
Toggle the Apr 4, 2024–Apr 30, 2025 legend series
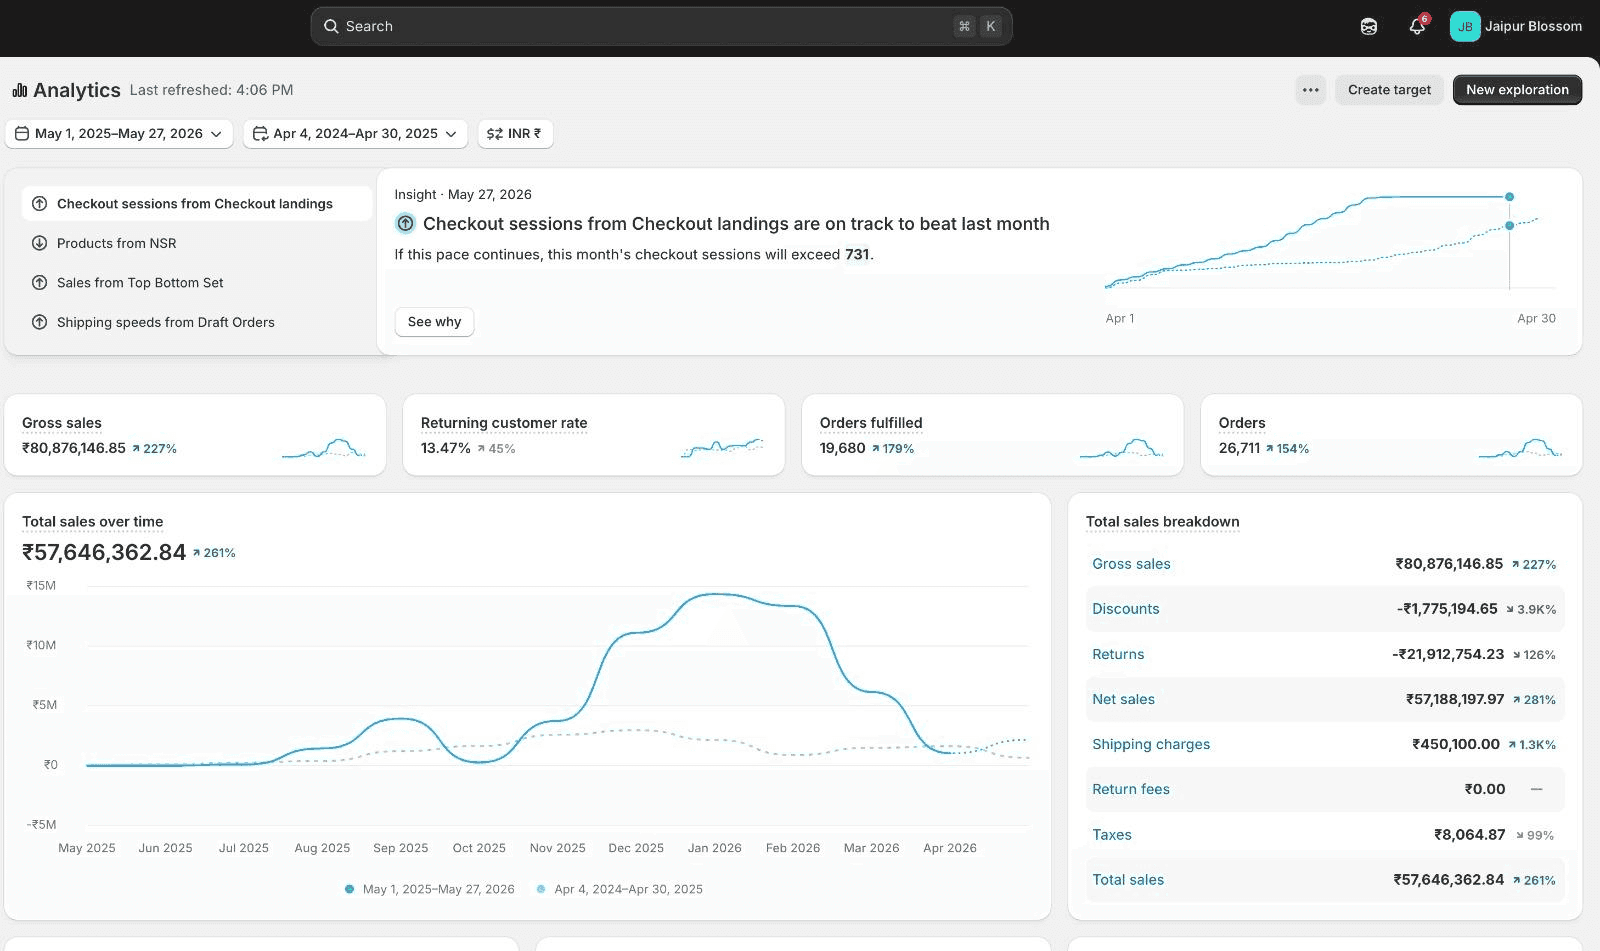[x=620, y=889]
